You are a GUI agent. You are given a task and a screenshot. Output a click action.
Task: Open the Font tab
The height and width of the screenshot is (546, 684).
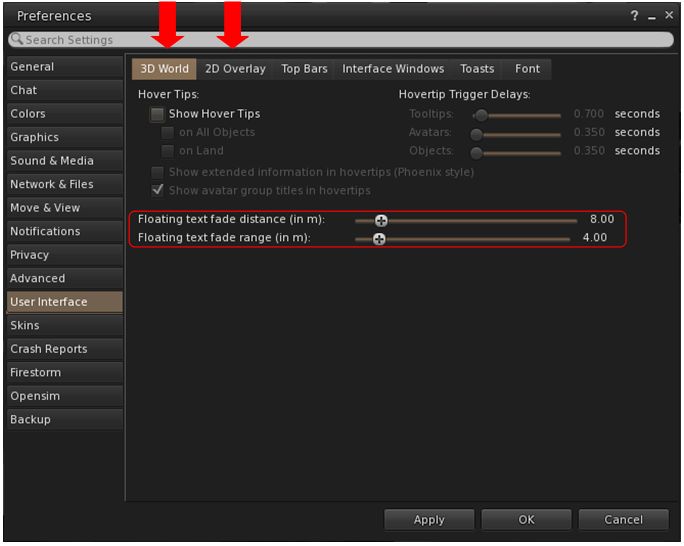(527, 69)
